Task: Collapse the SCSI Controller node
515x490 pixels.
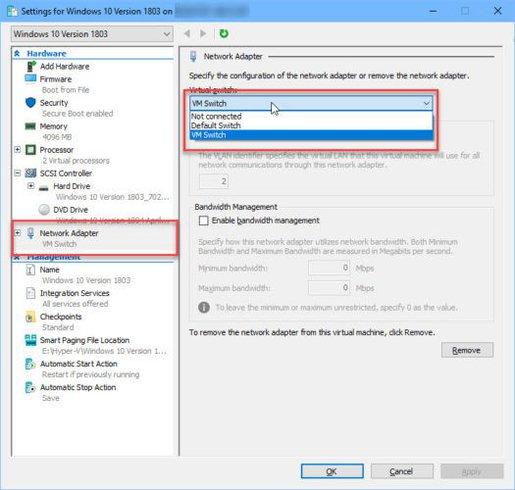Action: click(x=17, y=173)
